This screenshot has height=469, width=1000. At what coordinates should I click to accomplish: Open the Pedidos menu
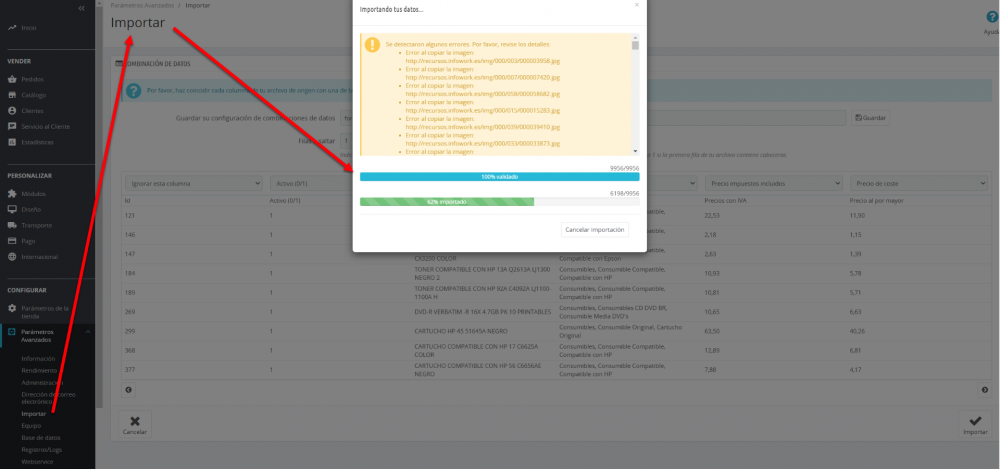[x=33, y=79]
